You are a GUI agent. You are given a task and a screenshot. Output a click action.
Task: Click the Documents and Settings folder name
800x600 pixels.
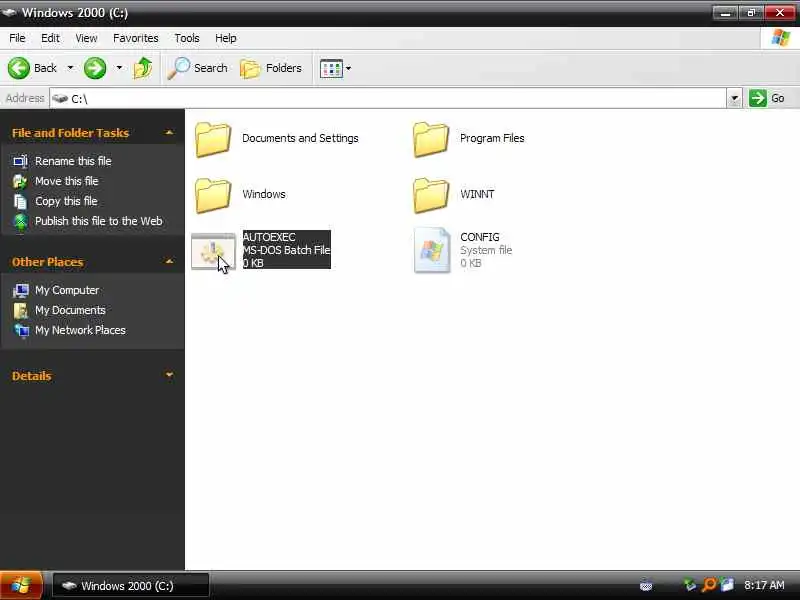300,138
